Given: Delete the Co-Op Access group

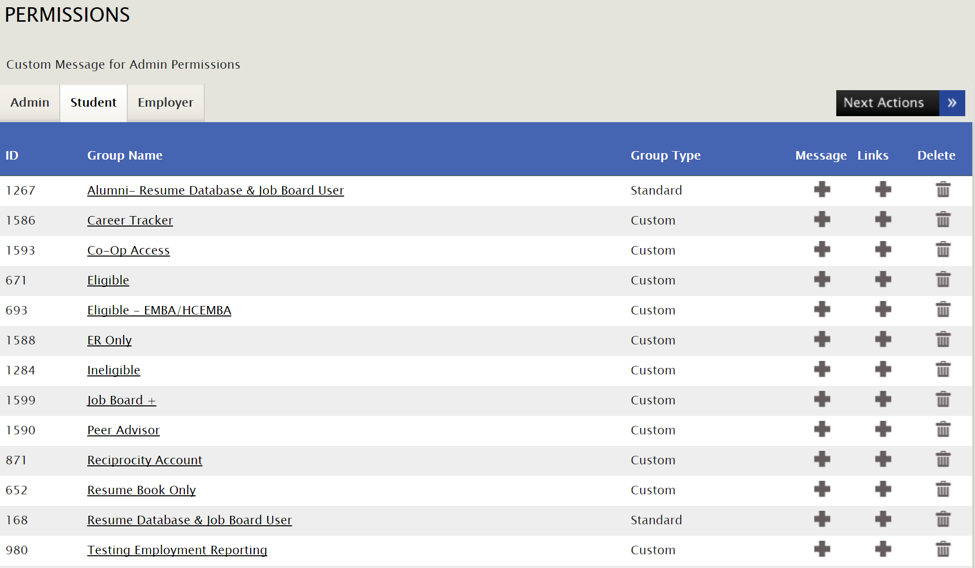Looking at the screenshot, I should (x=943, y=249).
